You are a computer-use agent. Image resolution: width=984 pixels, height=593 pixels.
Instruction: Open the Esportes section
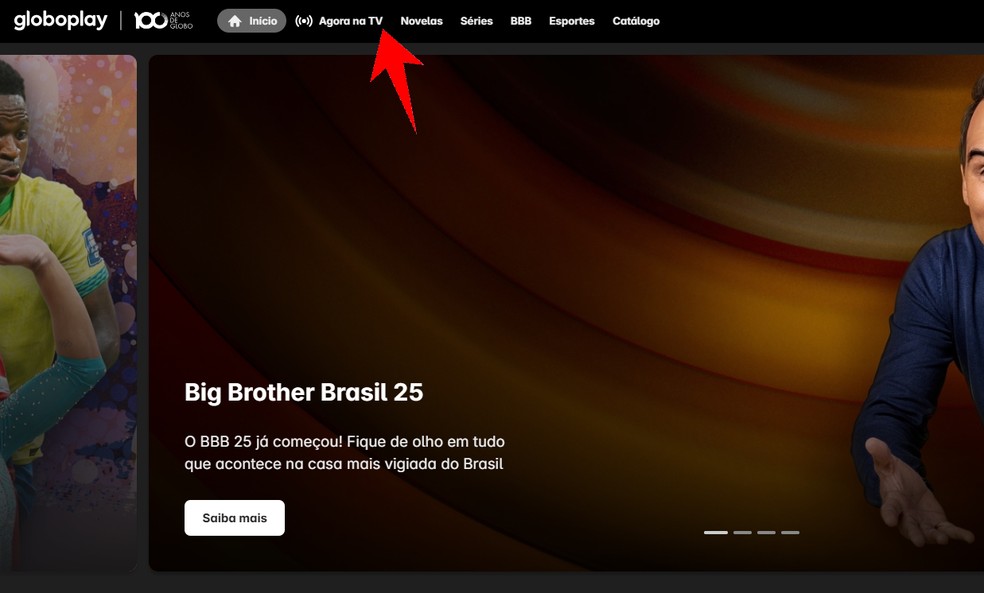click(x=572, y=21)
